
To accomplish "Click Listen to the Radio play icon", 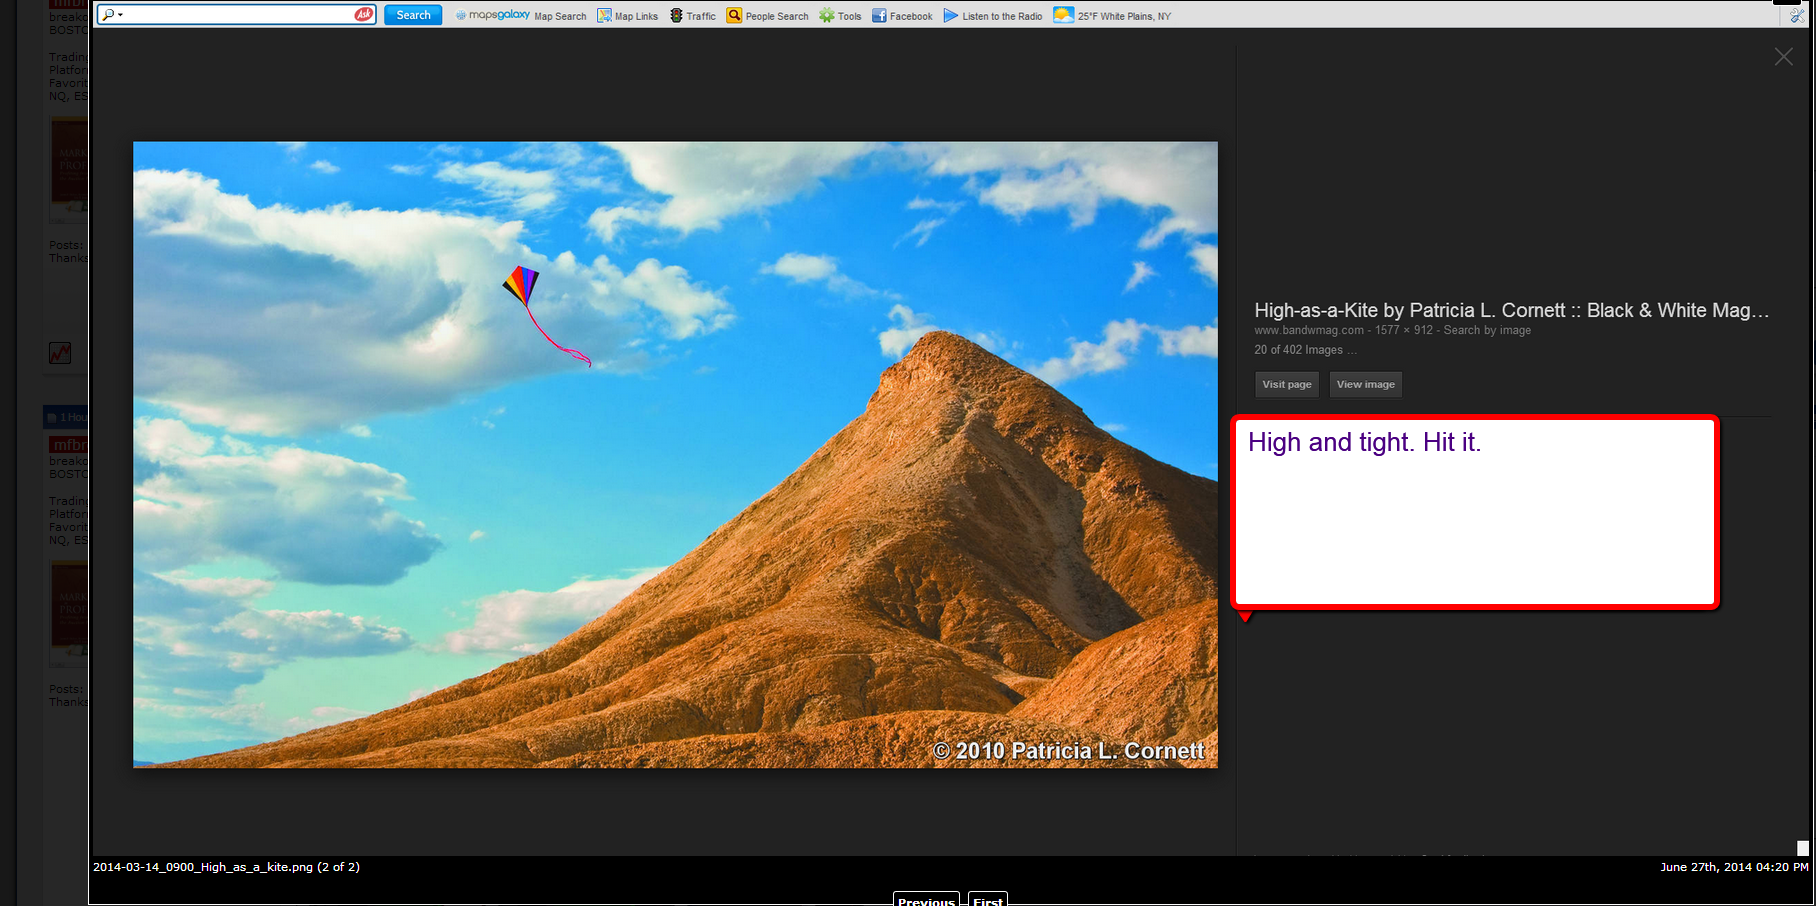I will [951, 16].
